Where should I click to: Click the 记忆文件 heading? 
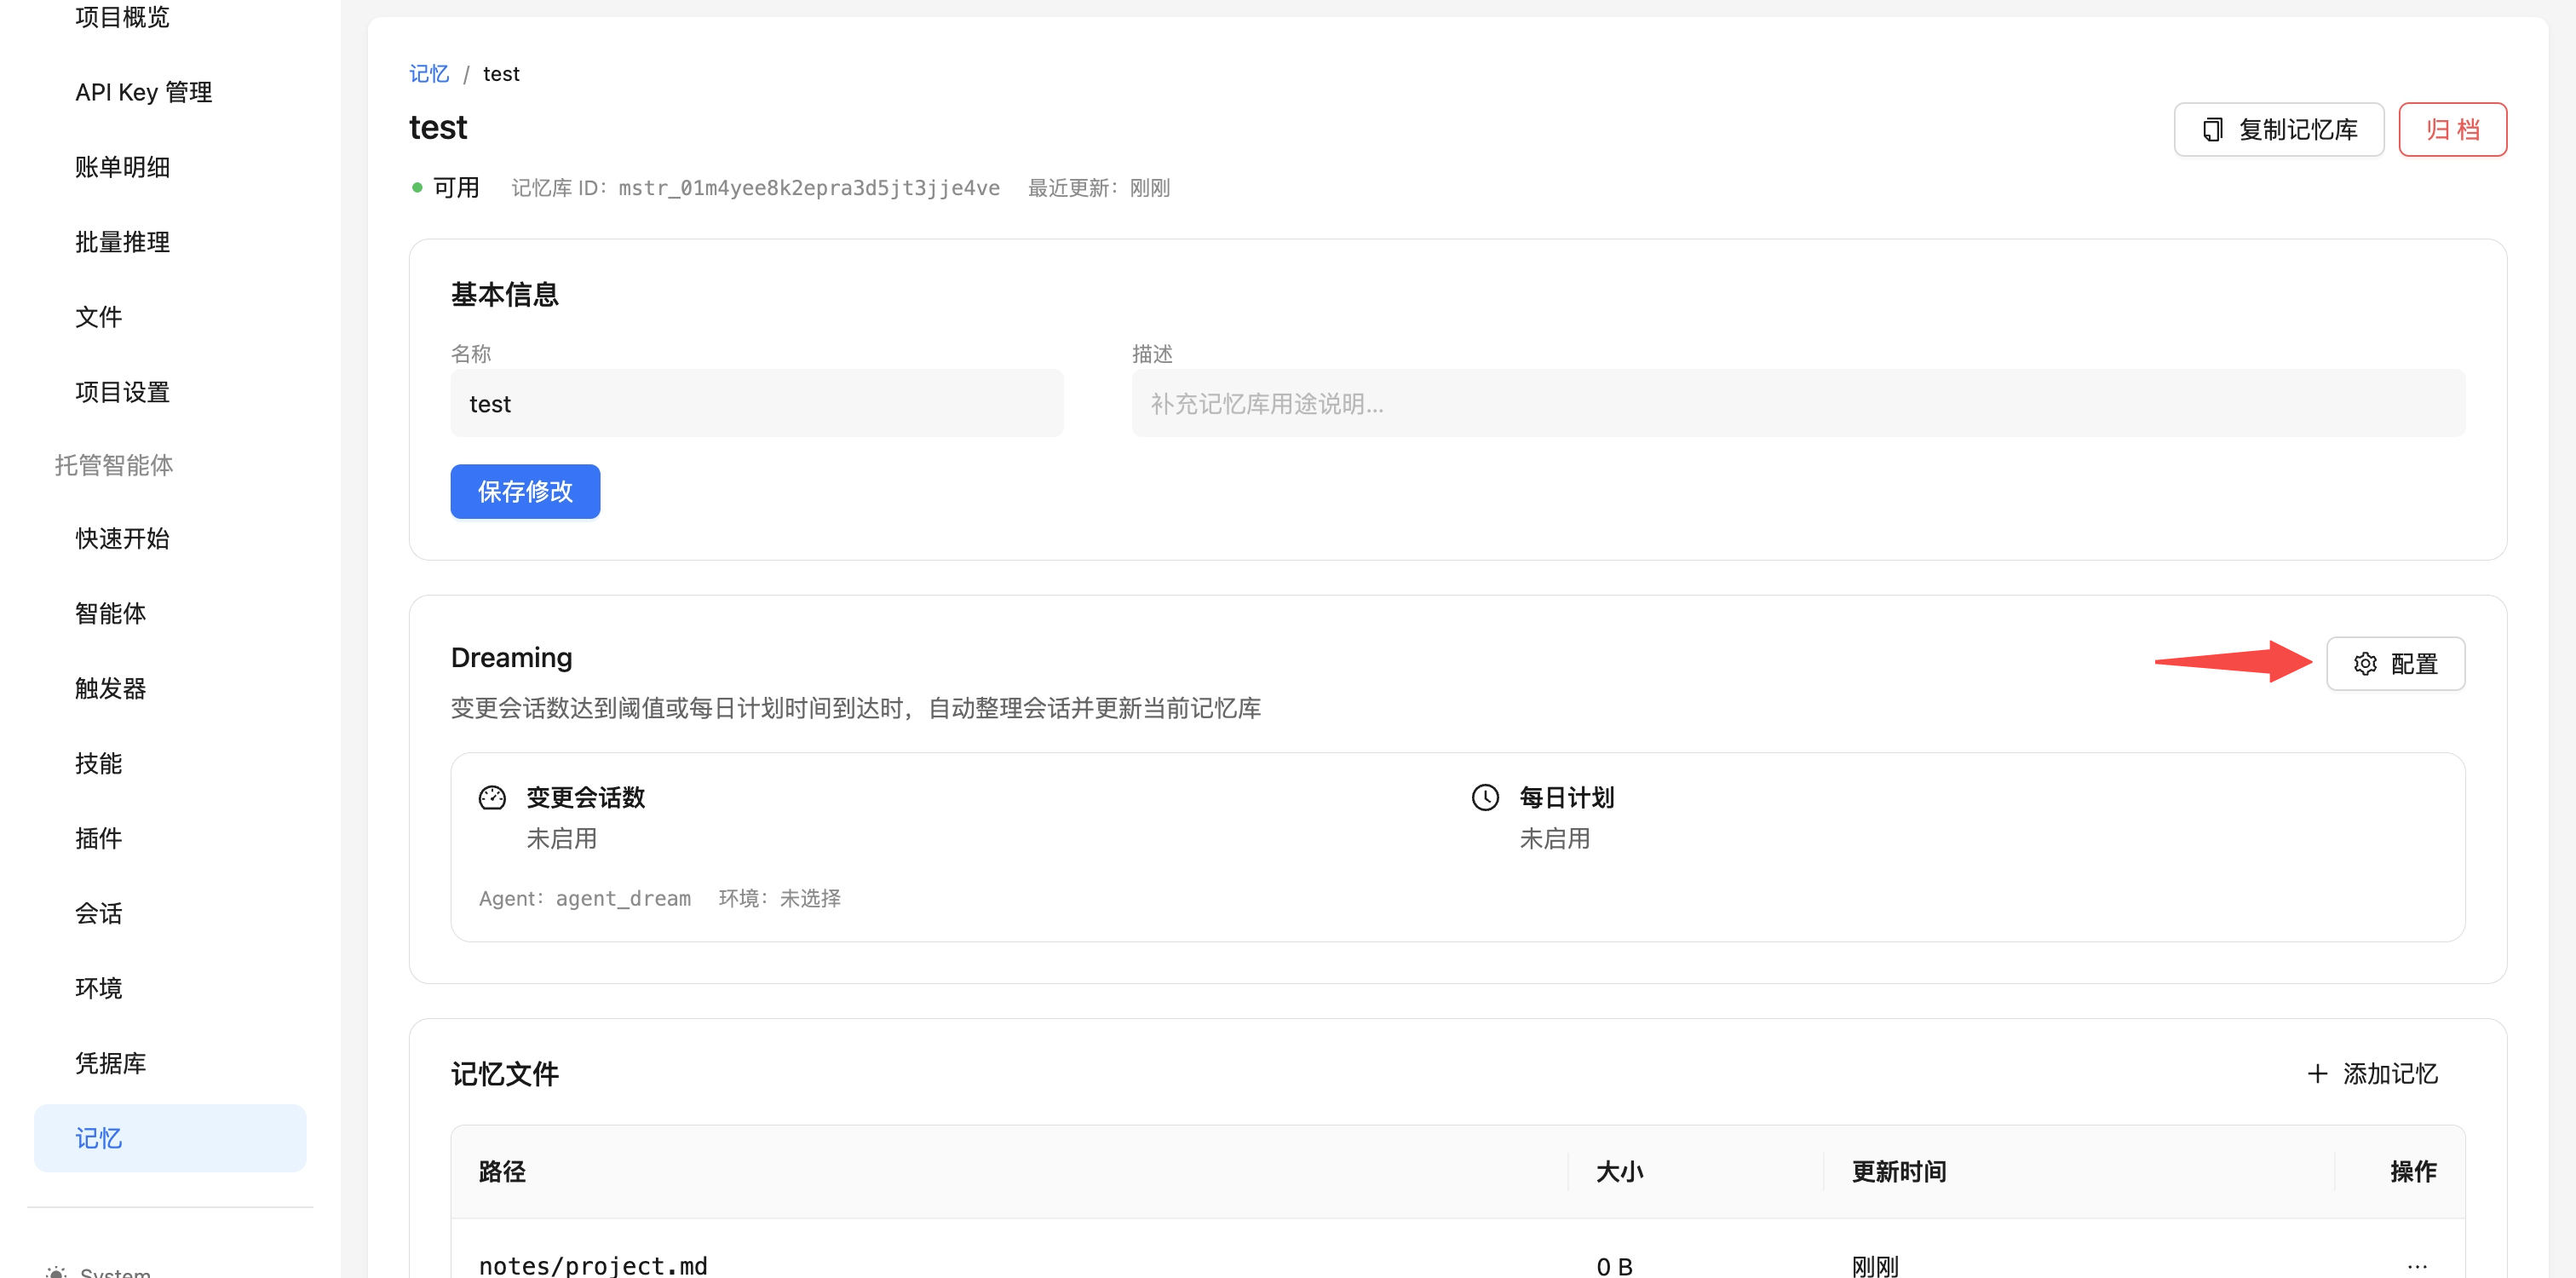[505, 1074]
